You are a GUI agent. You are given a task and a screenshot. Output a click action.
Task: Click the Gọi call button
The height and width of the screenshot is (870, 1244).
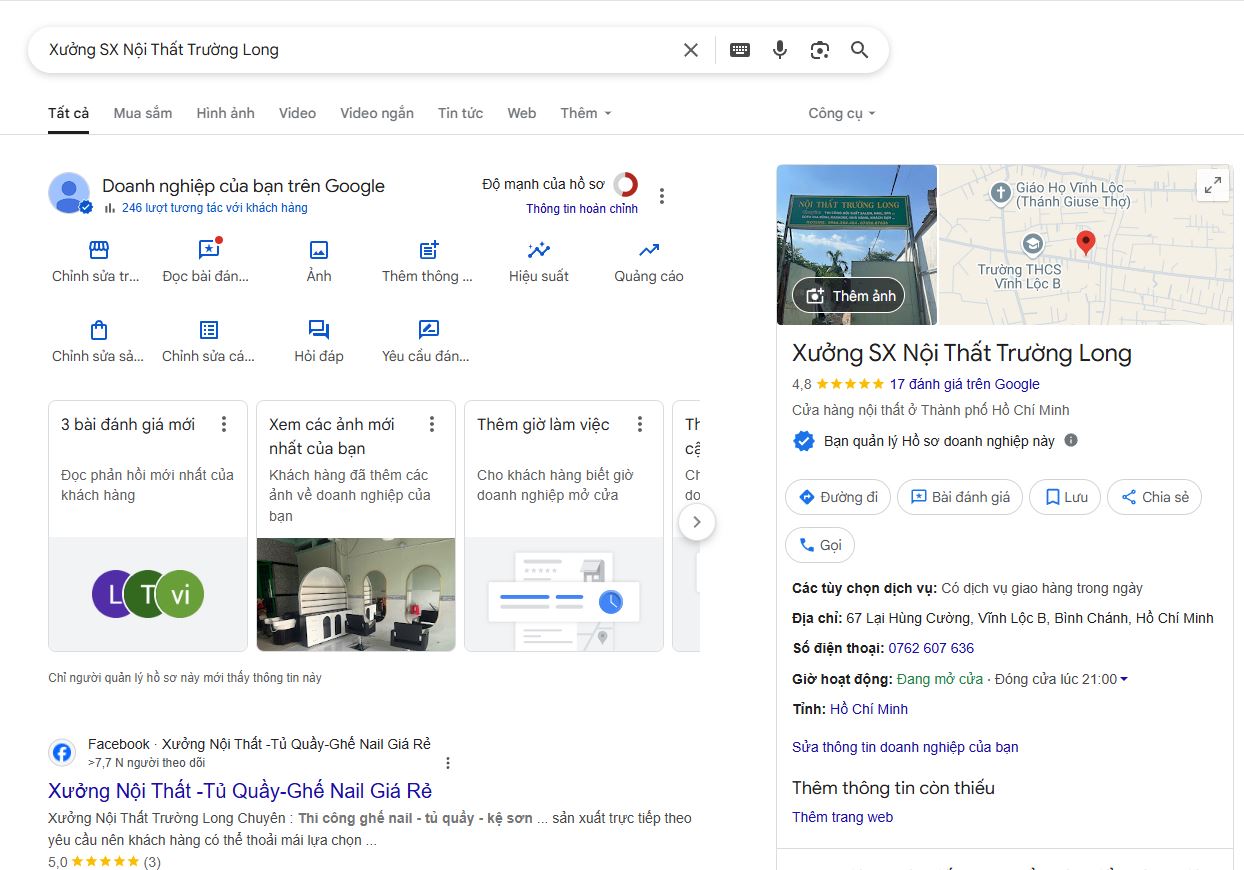point(820,545)
